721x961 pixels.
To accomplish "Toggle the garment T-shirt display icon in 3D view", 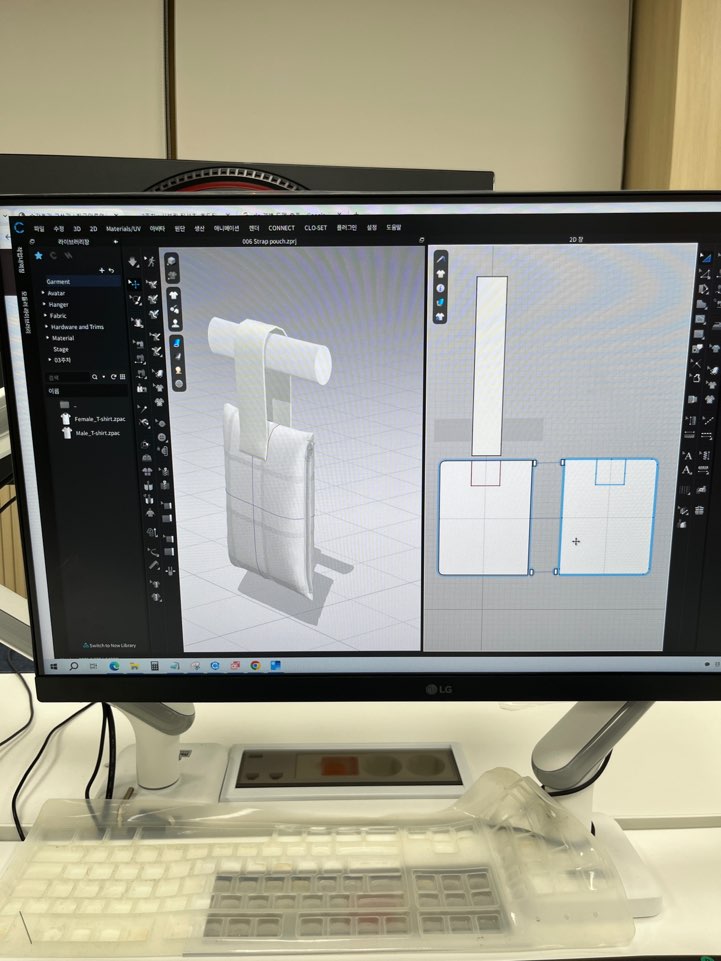I will (174, 293).
